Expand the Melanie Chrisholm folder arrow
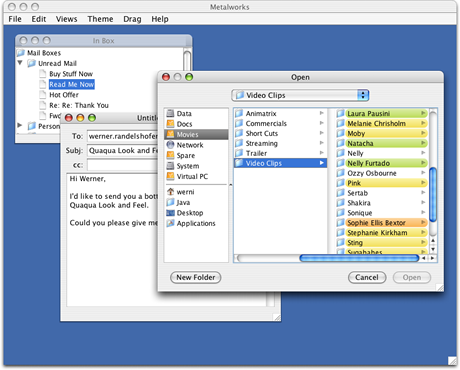Screen dimensions: 460x370 (423, 123)
